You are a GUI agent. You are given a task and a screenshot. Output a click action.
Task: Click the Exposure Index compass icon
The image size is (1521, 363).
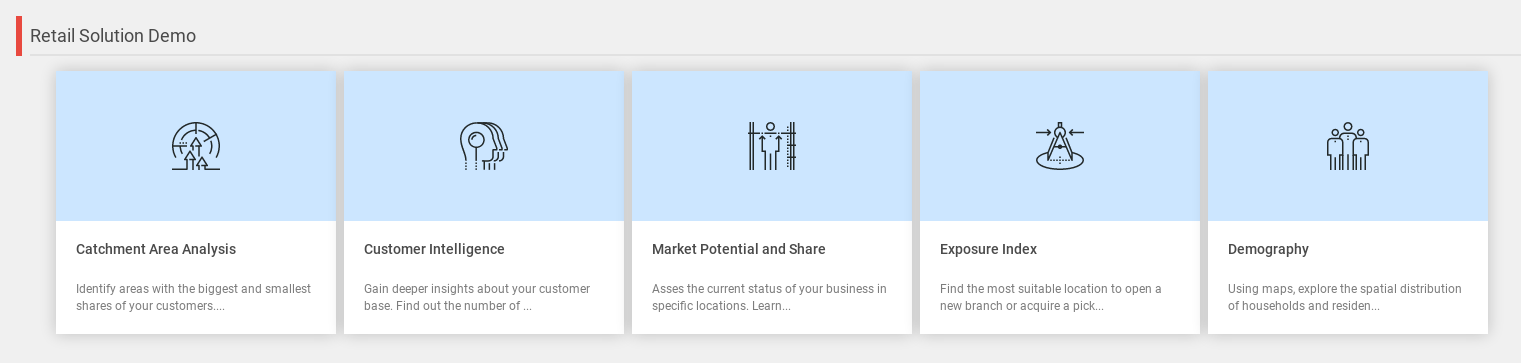[x=1060, y=146]
